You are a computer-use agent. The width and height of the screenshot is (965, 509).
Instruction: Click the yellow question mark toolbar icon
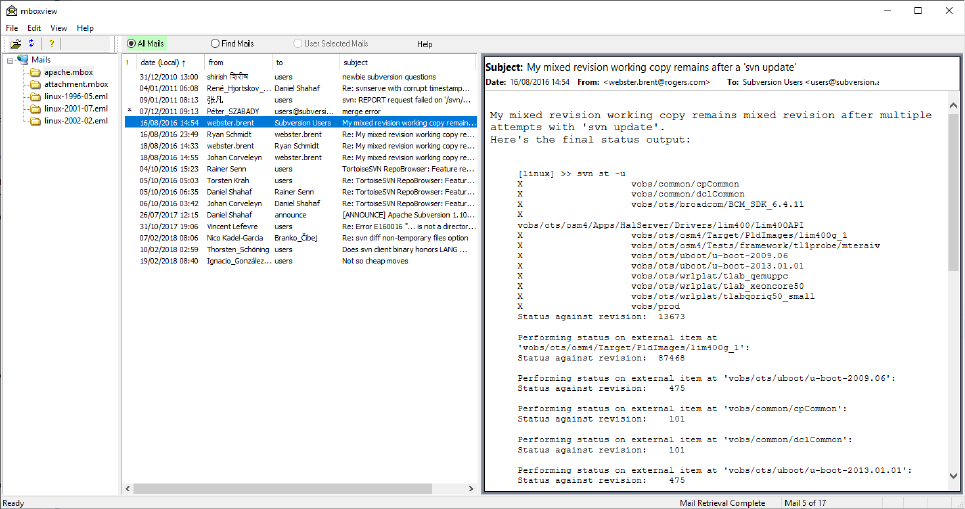click(51, 44)
